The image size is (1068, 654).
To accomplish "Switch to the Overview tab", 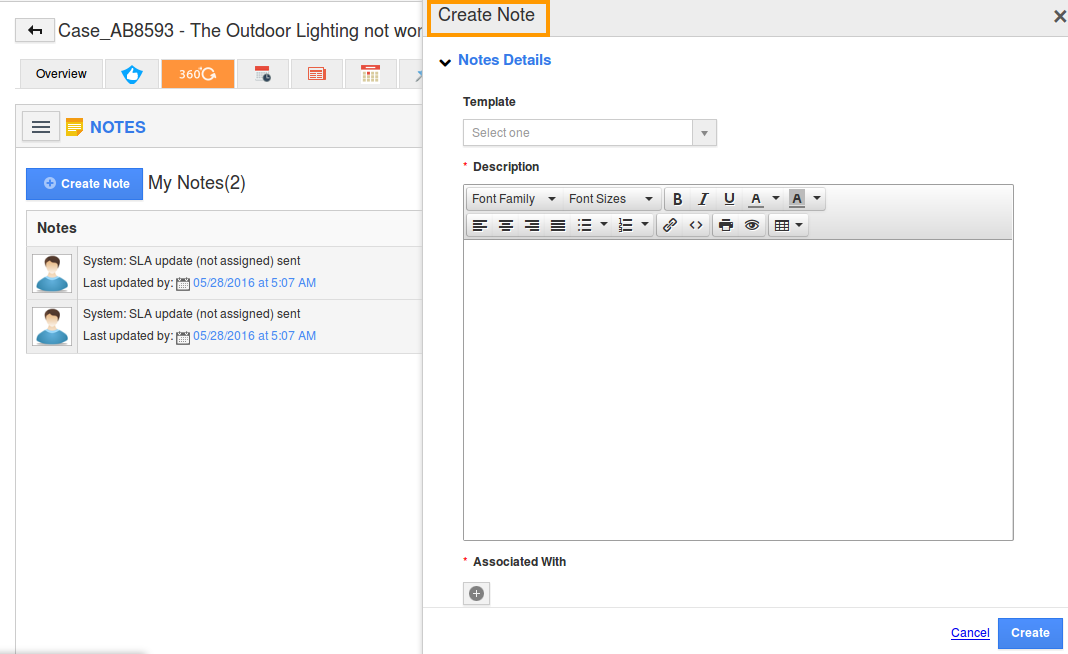I will click(x=60, y=73).
